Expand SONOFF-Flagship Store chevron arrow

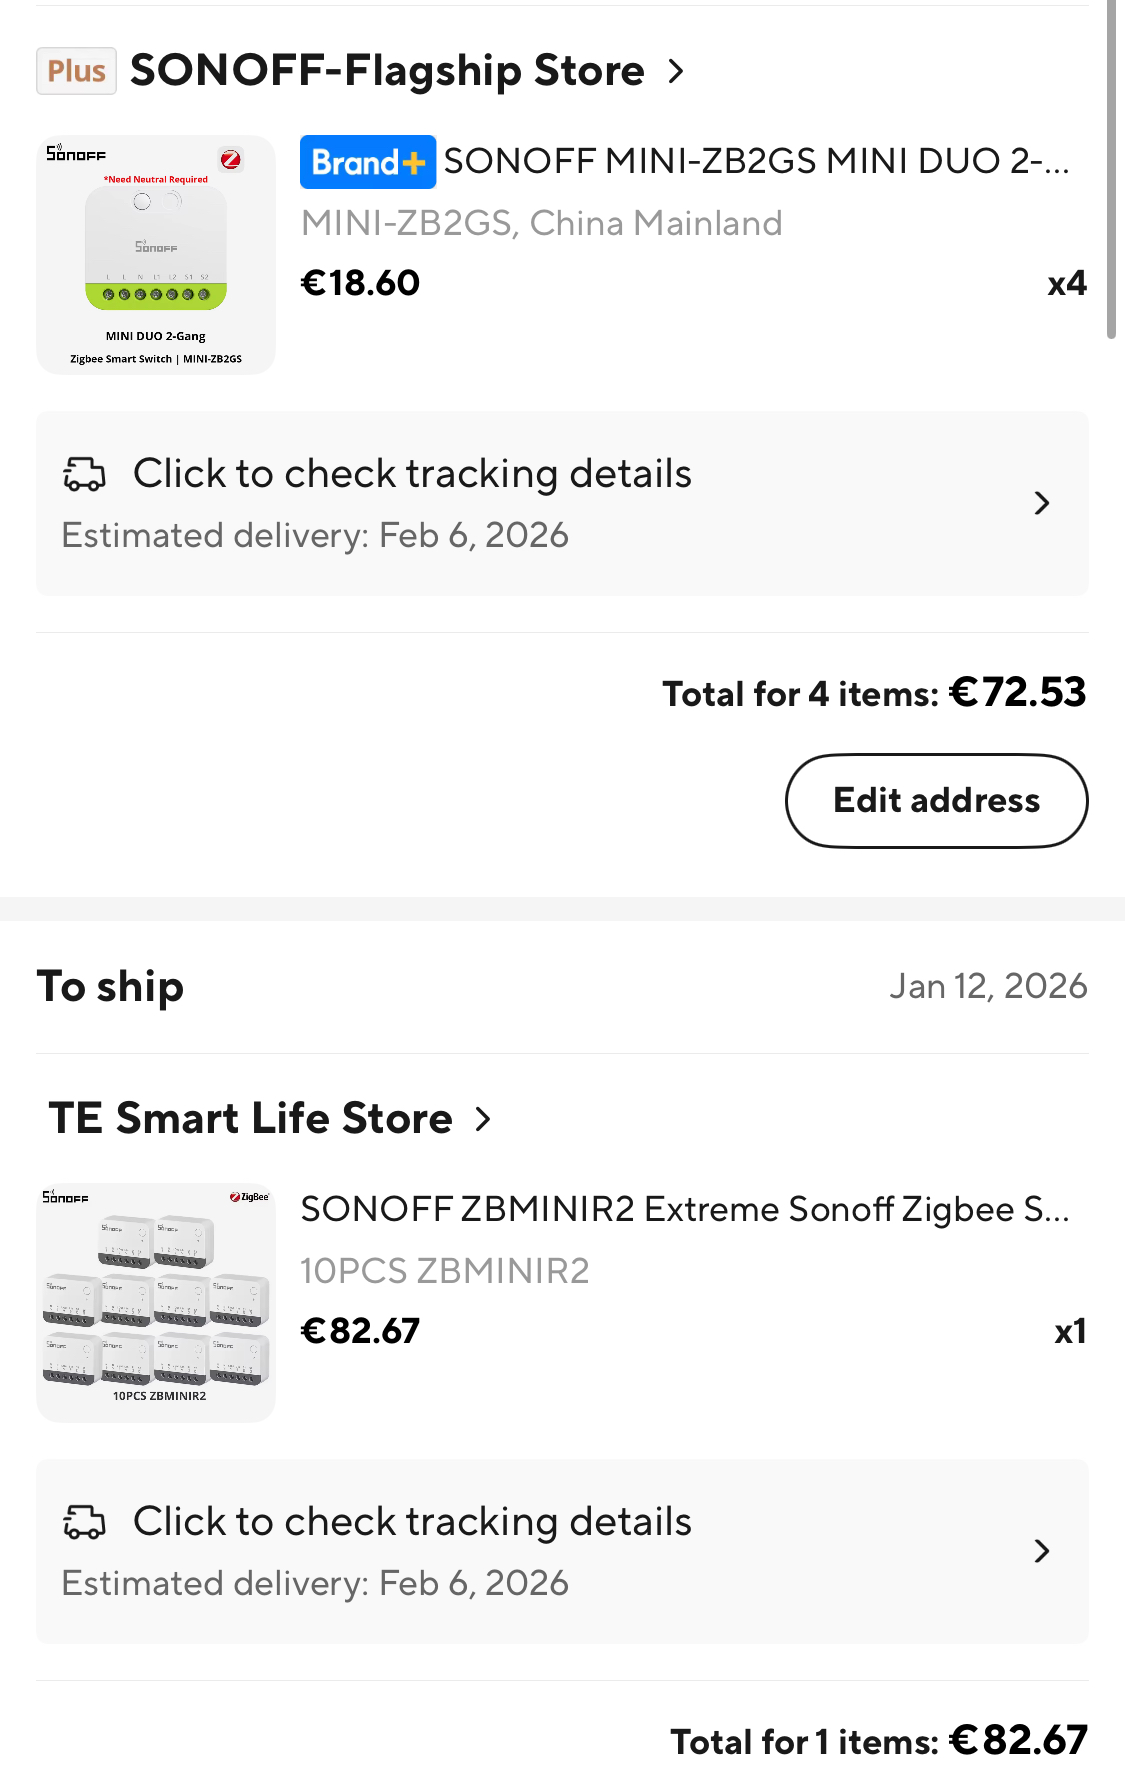pos(677,71)
